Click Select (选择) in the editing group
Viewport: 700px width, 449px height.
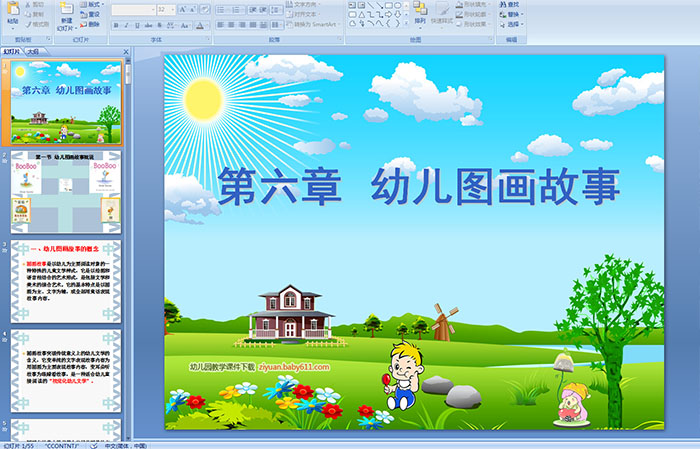(x=512, y=24)
